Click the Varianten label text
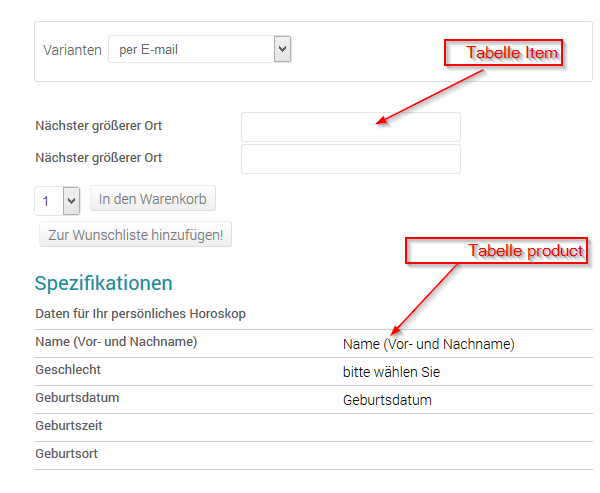The image size is (600, 493). click(x=72, y=50)
